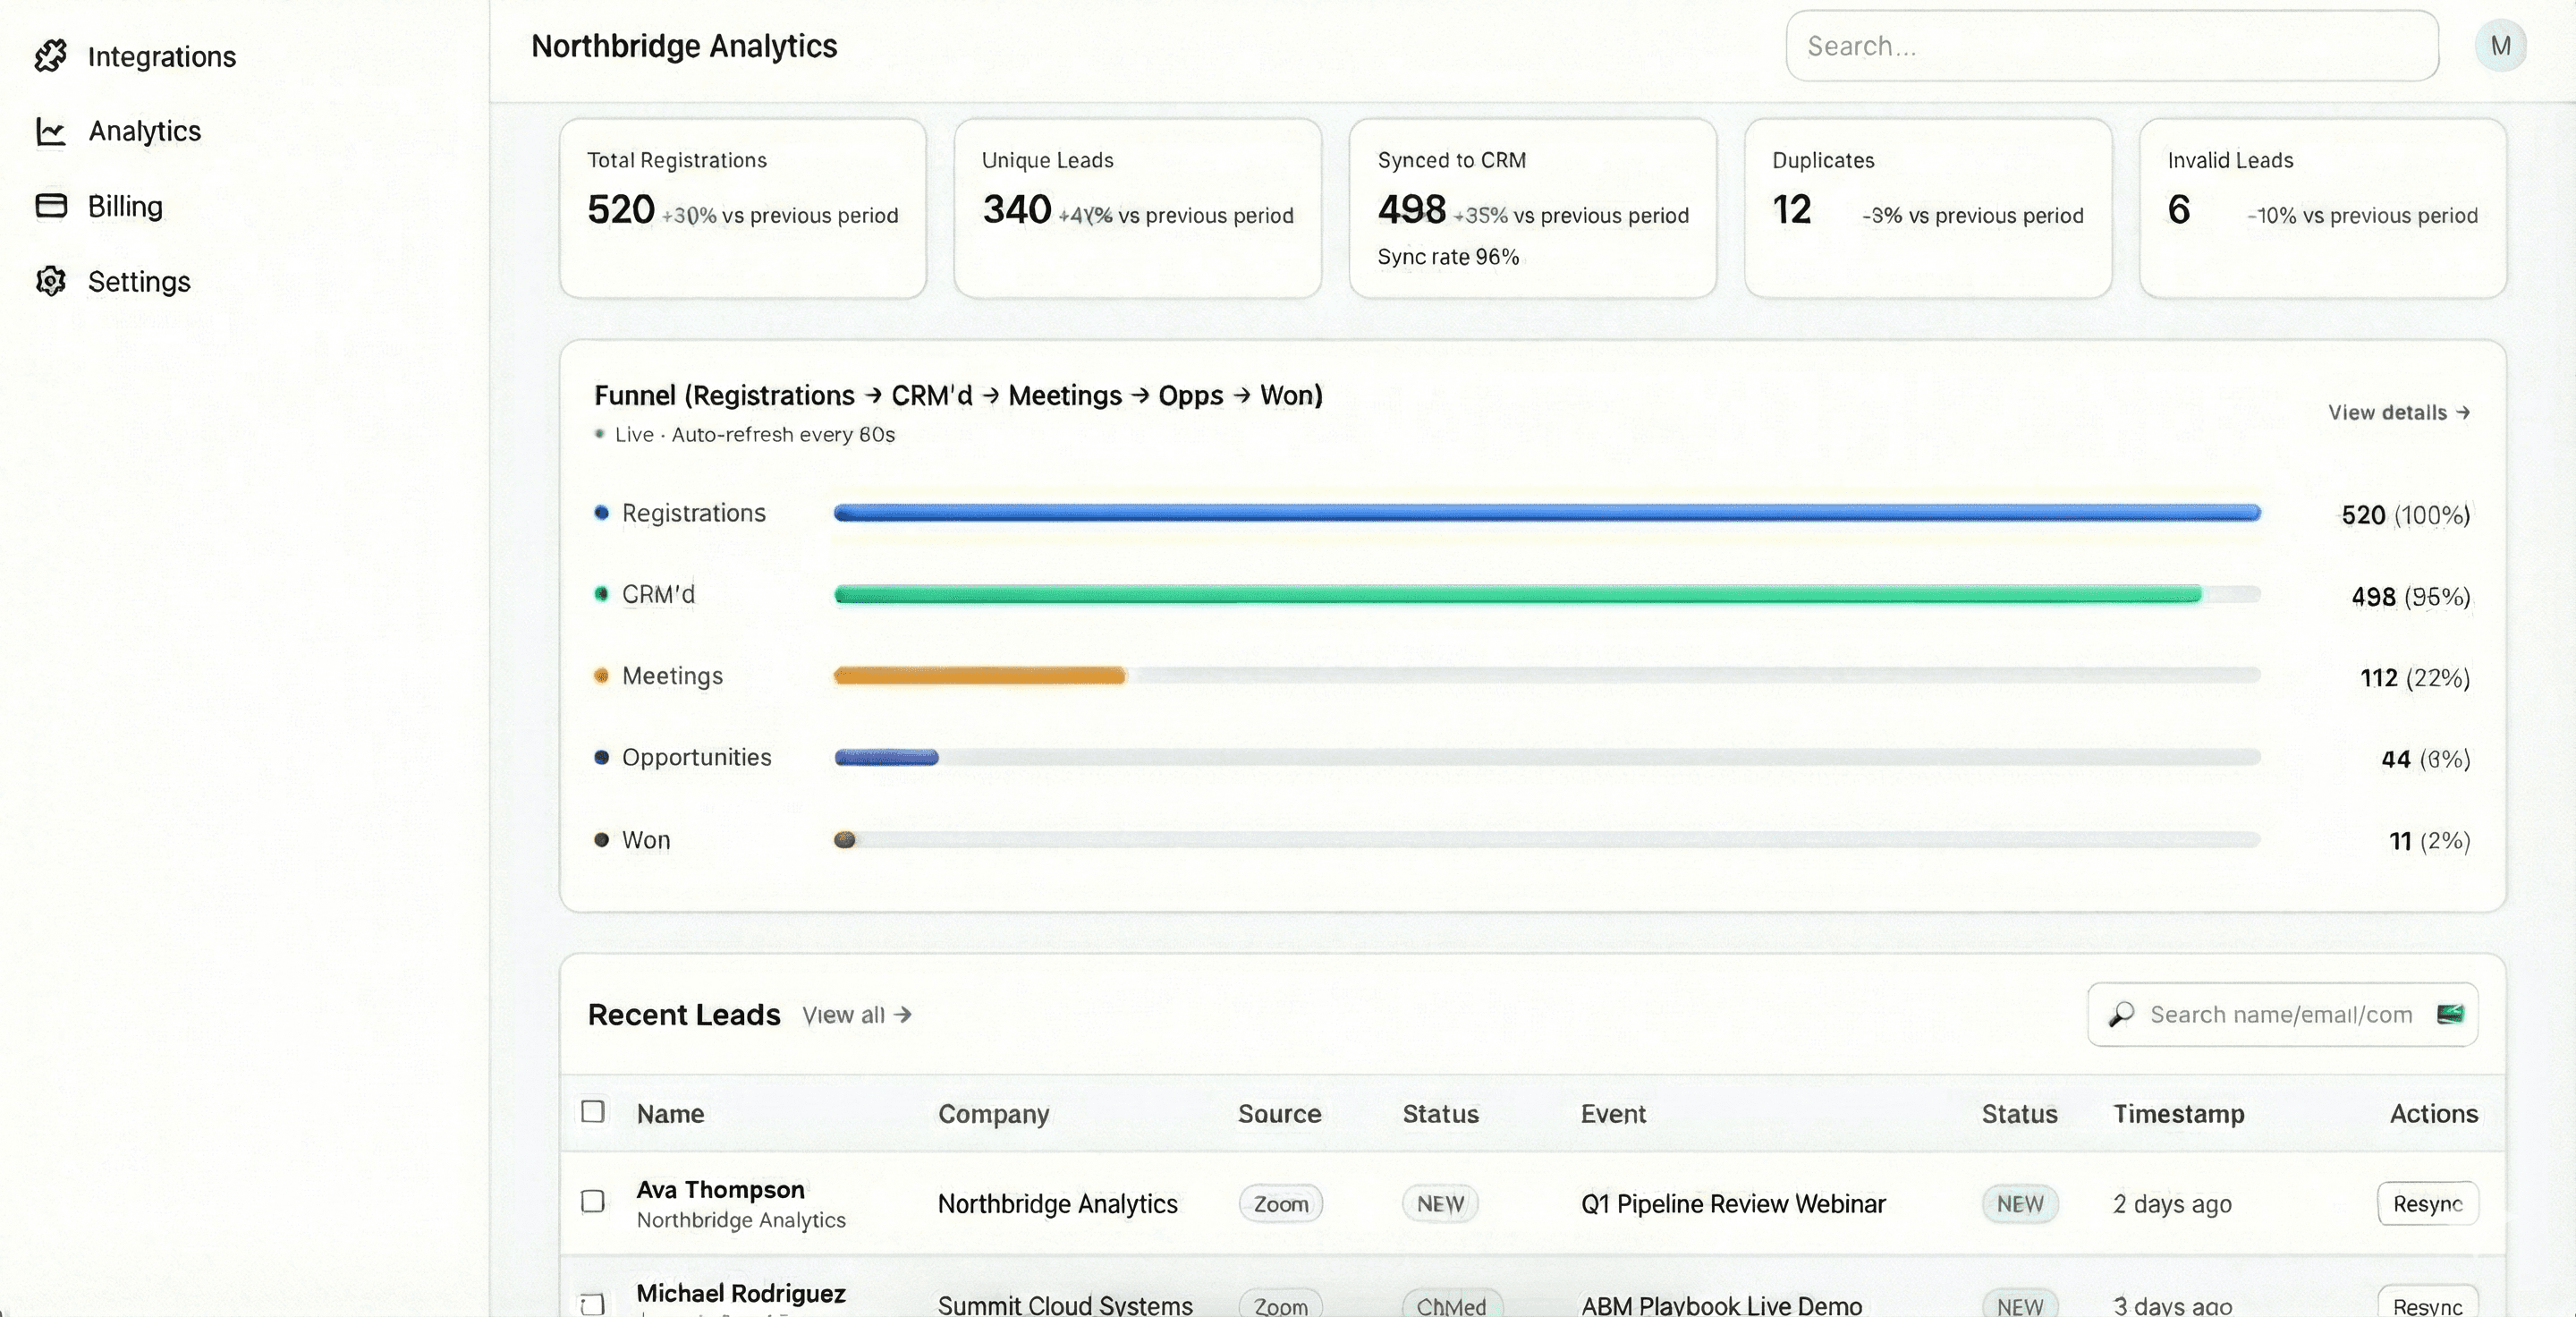
Task: Click the Analytics chart icon in sidebar
Action: [x=51, y=131]
